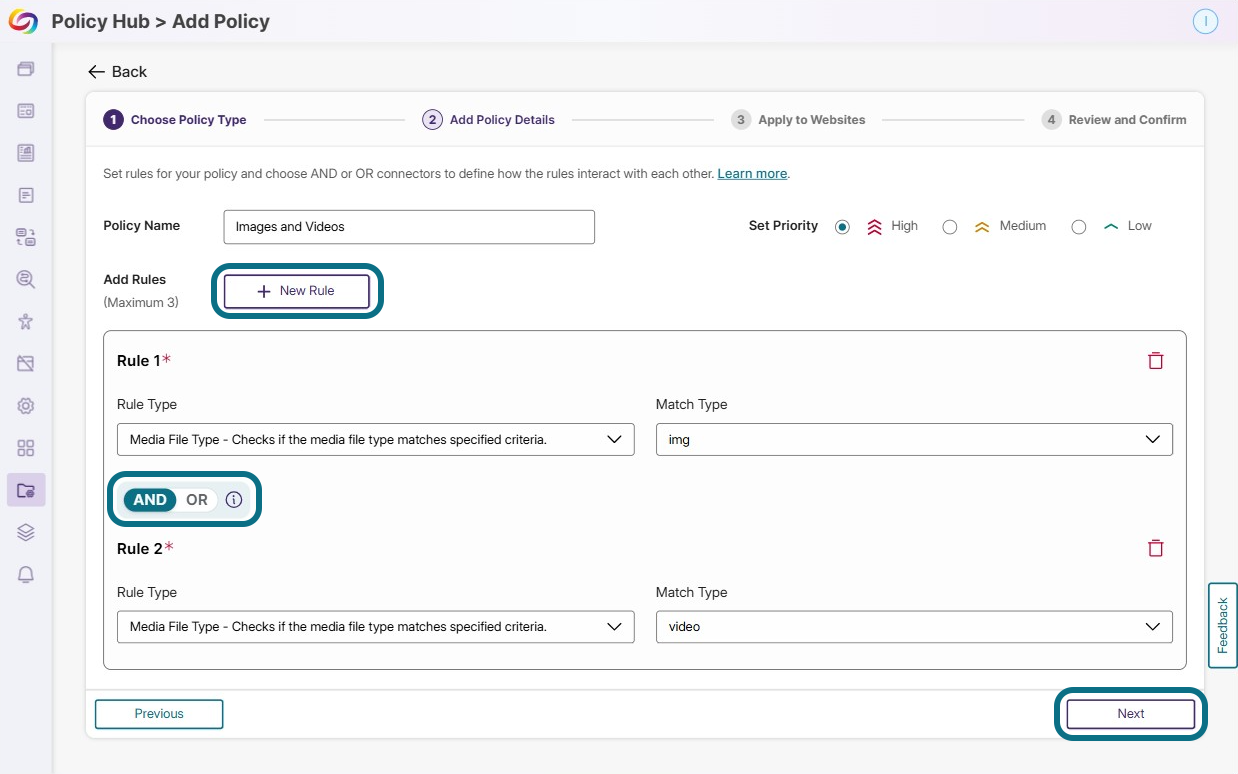The height and width of the screenshot is (774, 1238).
Task: Open the Feedback side tab
Action: (x=1222, y=625)
